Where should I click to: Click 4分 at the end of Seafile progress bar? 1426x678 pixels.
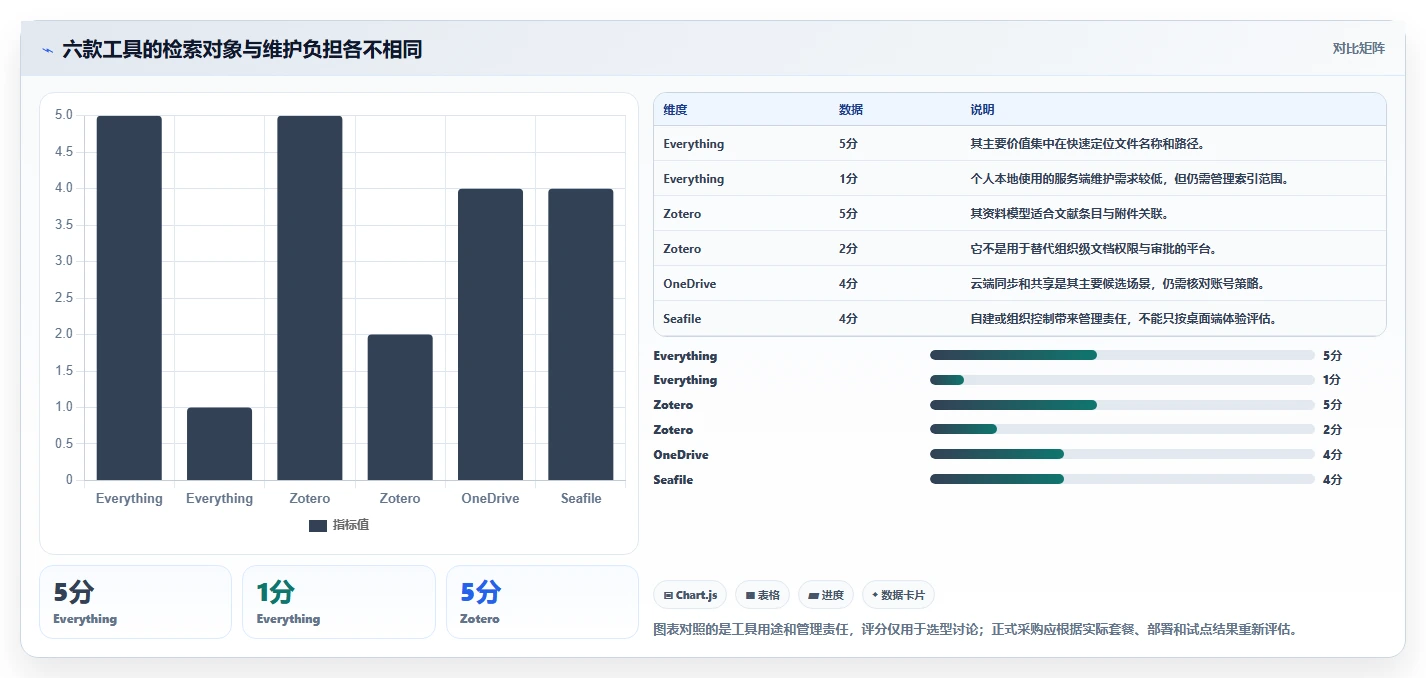pyautogui.click(x=1332, y=480)
